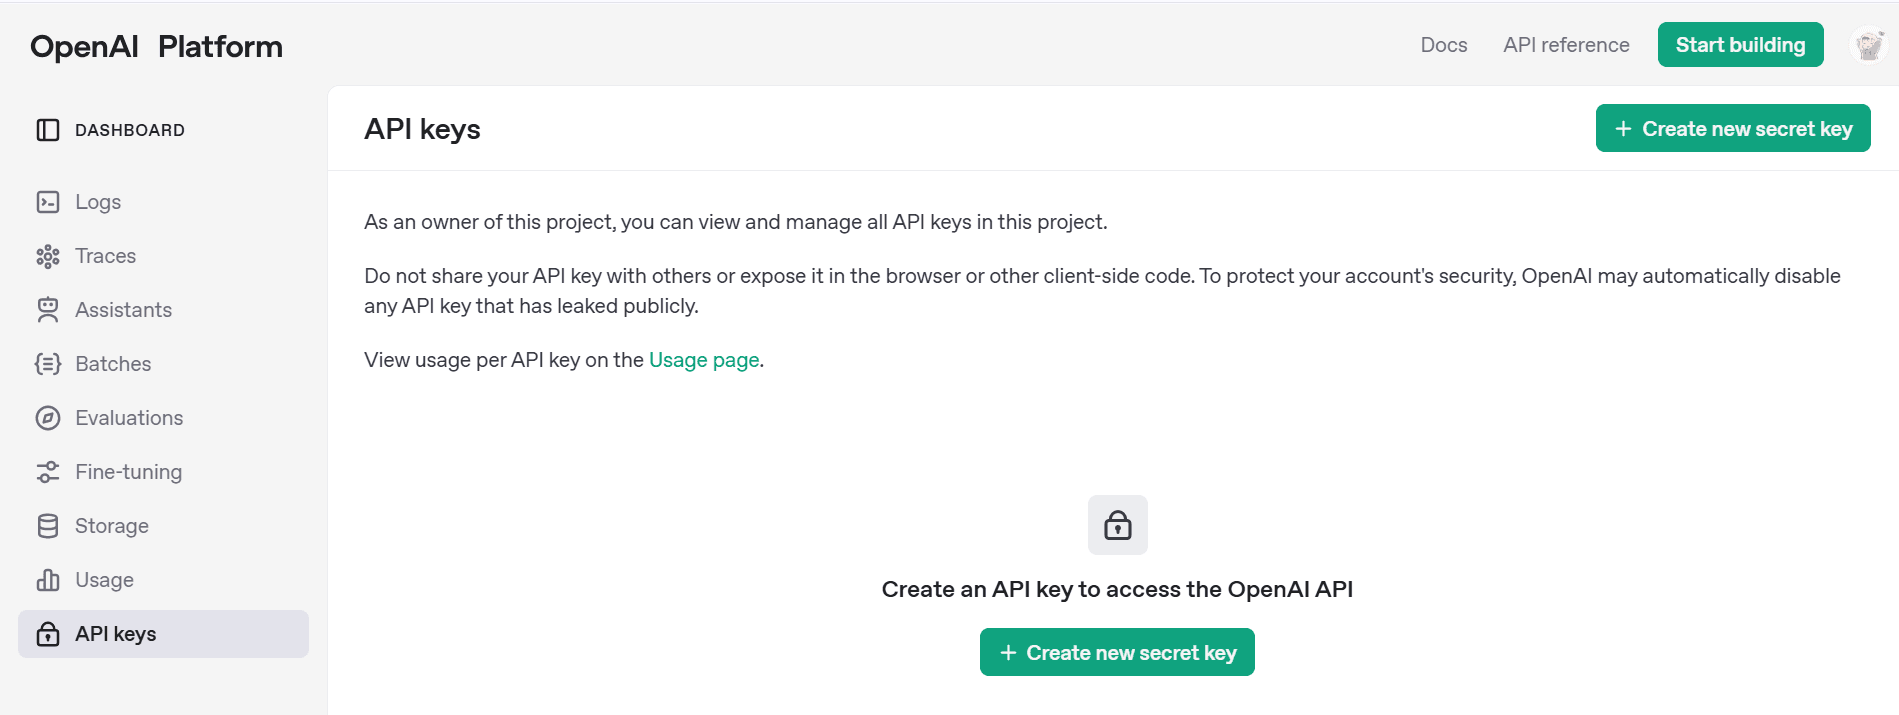Click the Platform title text

pyautogui.click(x=220, y=47)
